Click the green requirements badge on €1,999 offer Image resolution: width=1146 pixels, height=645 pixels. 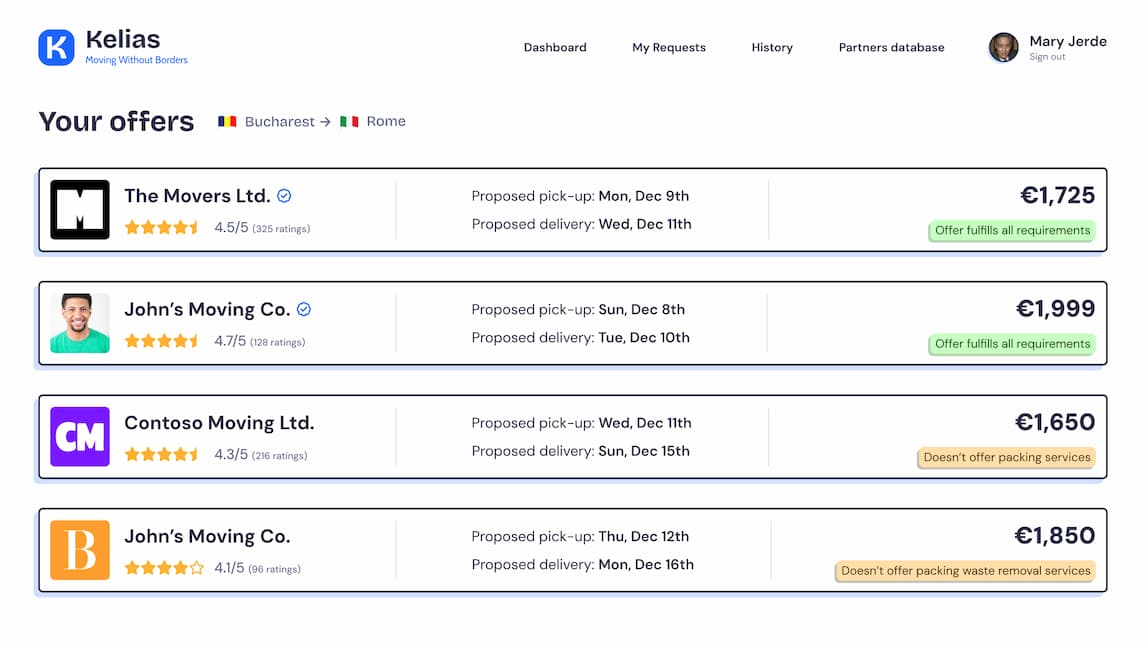coord(1012,344)
